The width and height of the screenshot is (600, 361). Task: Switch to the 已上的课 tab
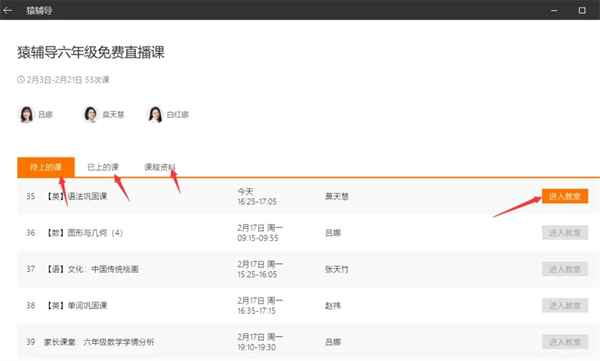pos(103,167)
